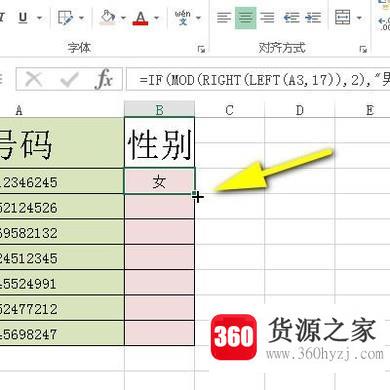
Task: Select cell ending in 5524991
Action: point(62,283)
